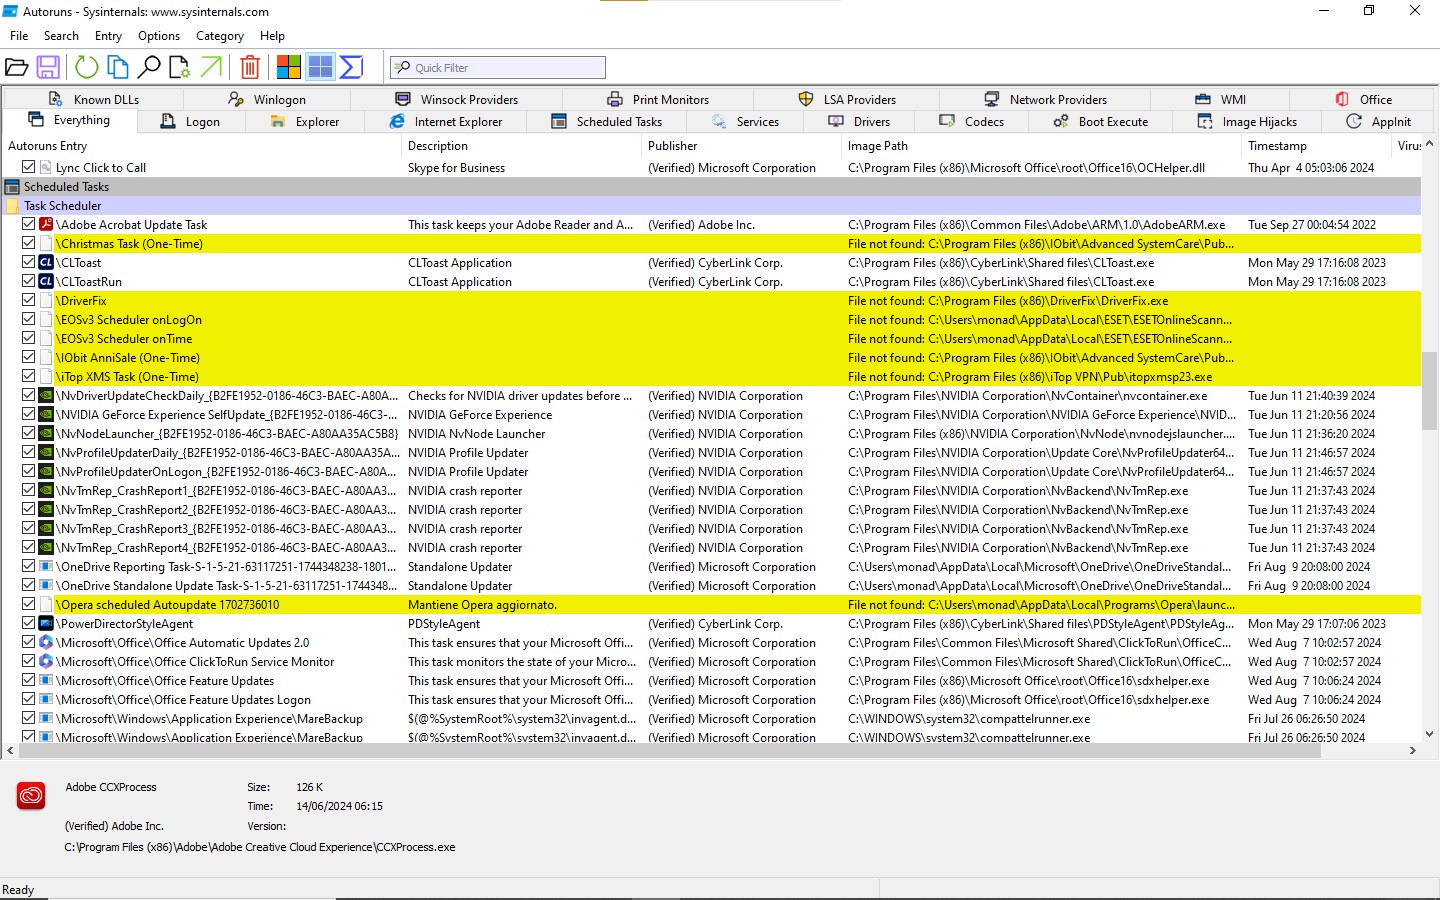
Task: Open the Entry menu
Action: click(108, 36)
